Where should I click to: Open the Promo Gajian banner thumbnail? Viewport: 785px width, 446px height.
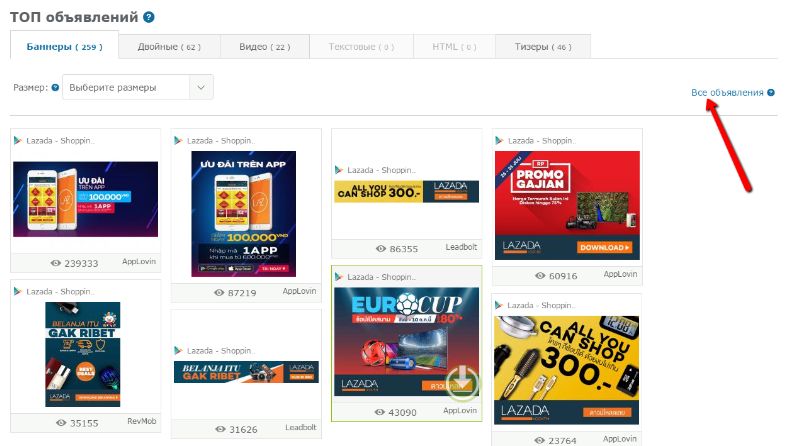(x=567, y=205)
